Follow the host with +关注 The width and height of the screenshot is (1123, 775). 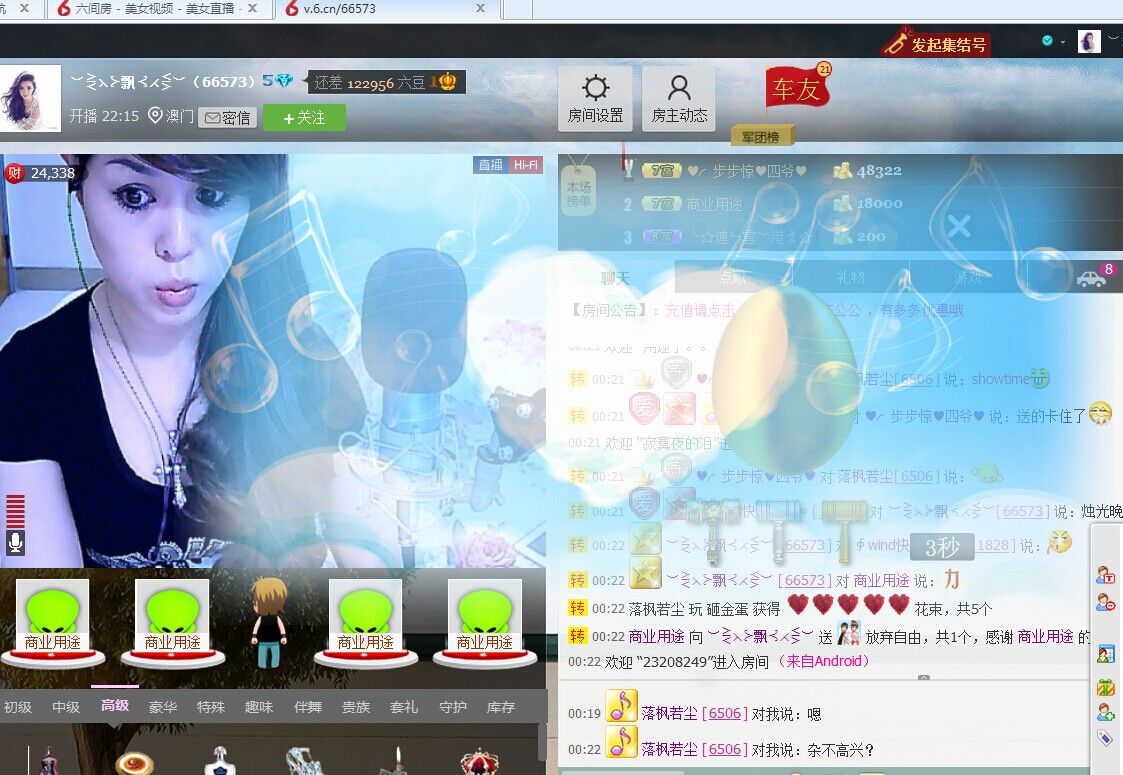[x=304, y=117]
